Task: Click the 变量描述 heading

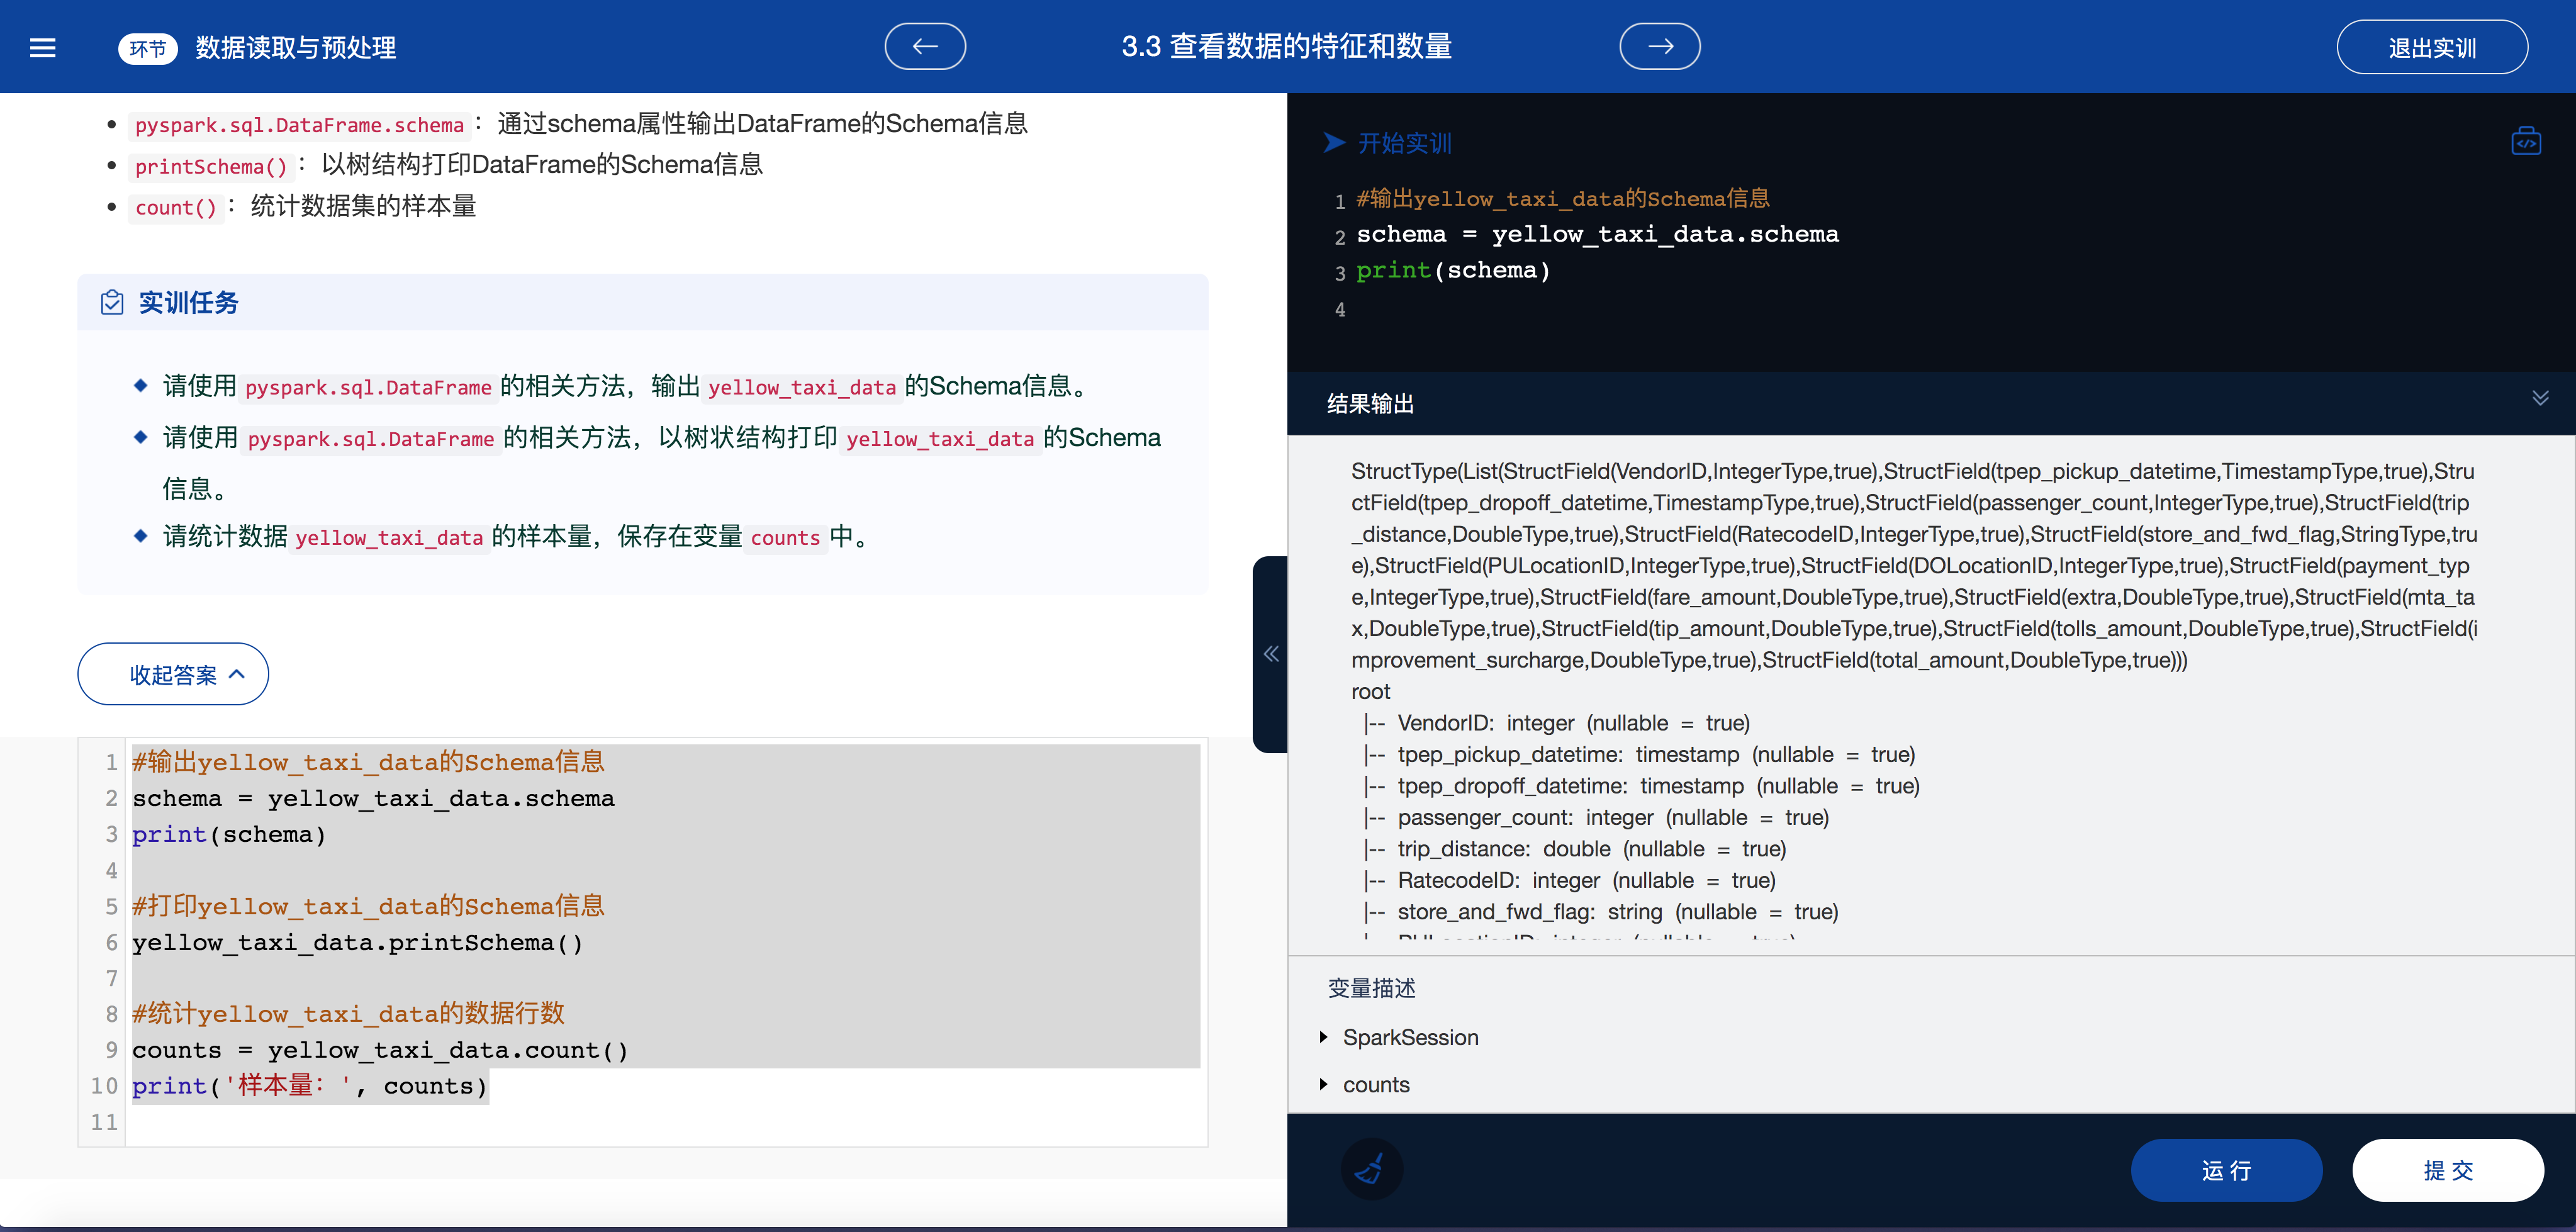Action: point(1371,988)
